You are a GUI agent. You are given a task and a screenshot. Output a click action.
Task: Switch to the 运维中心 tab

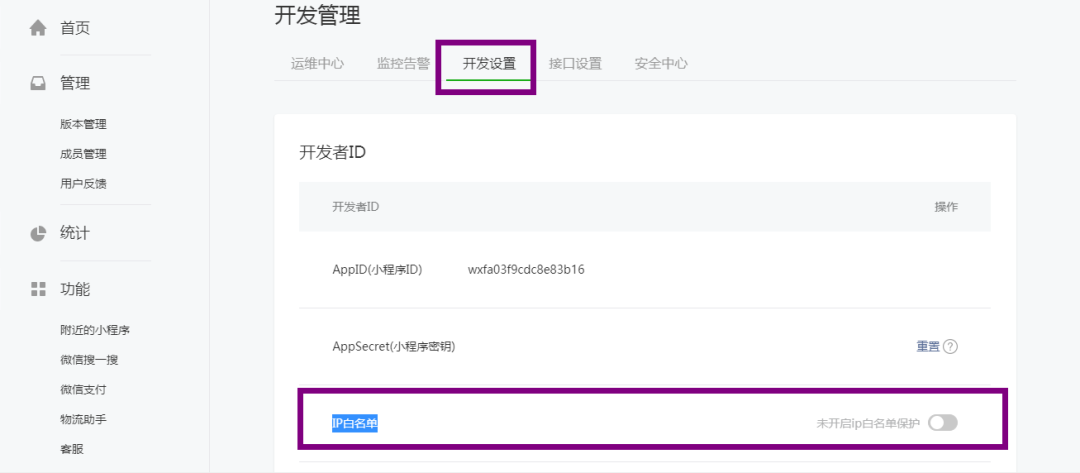click(x=318, y=64)
